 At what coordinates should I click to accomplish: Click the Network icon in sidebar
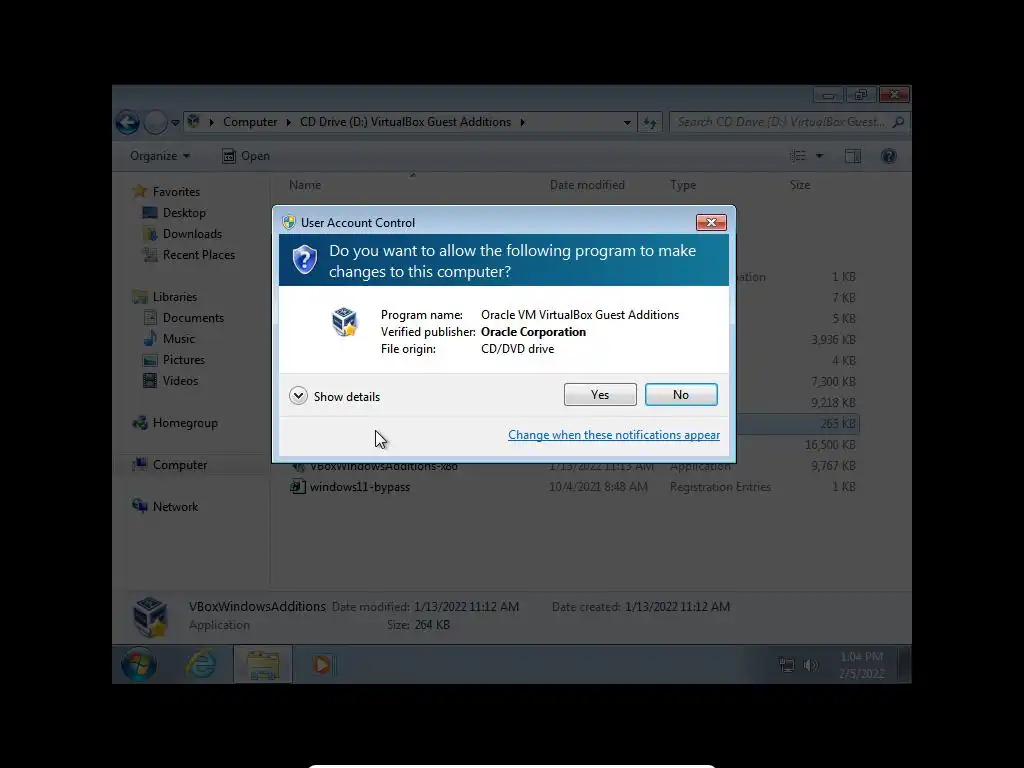(140, 507)
